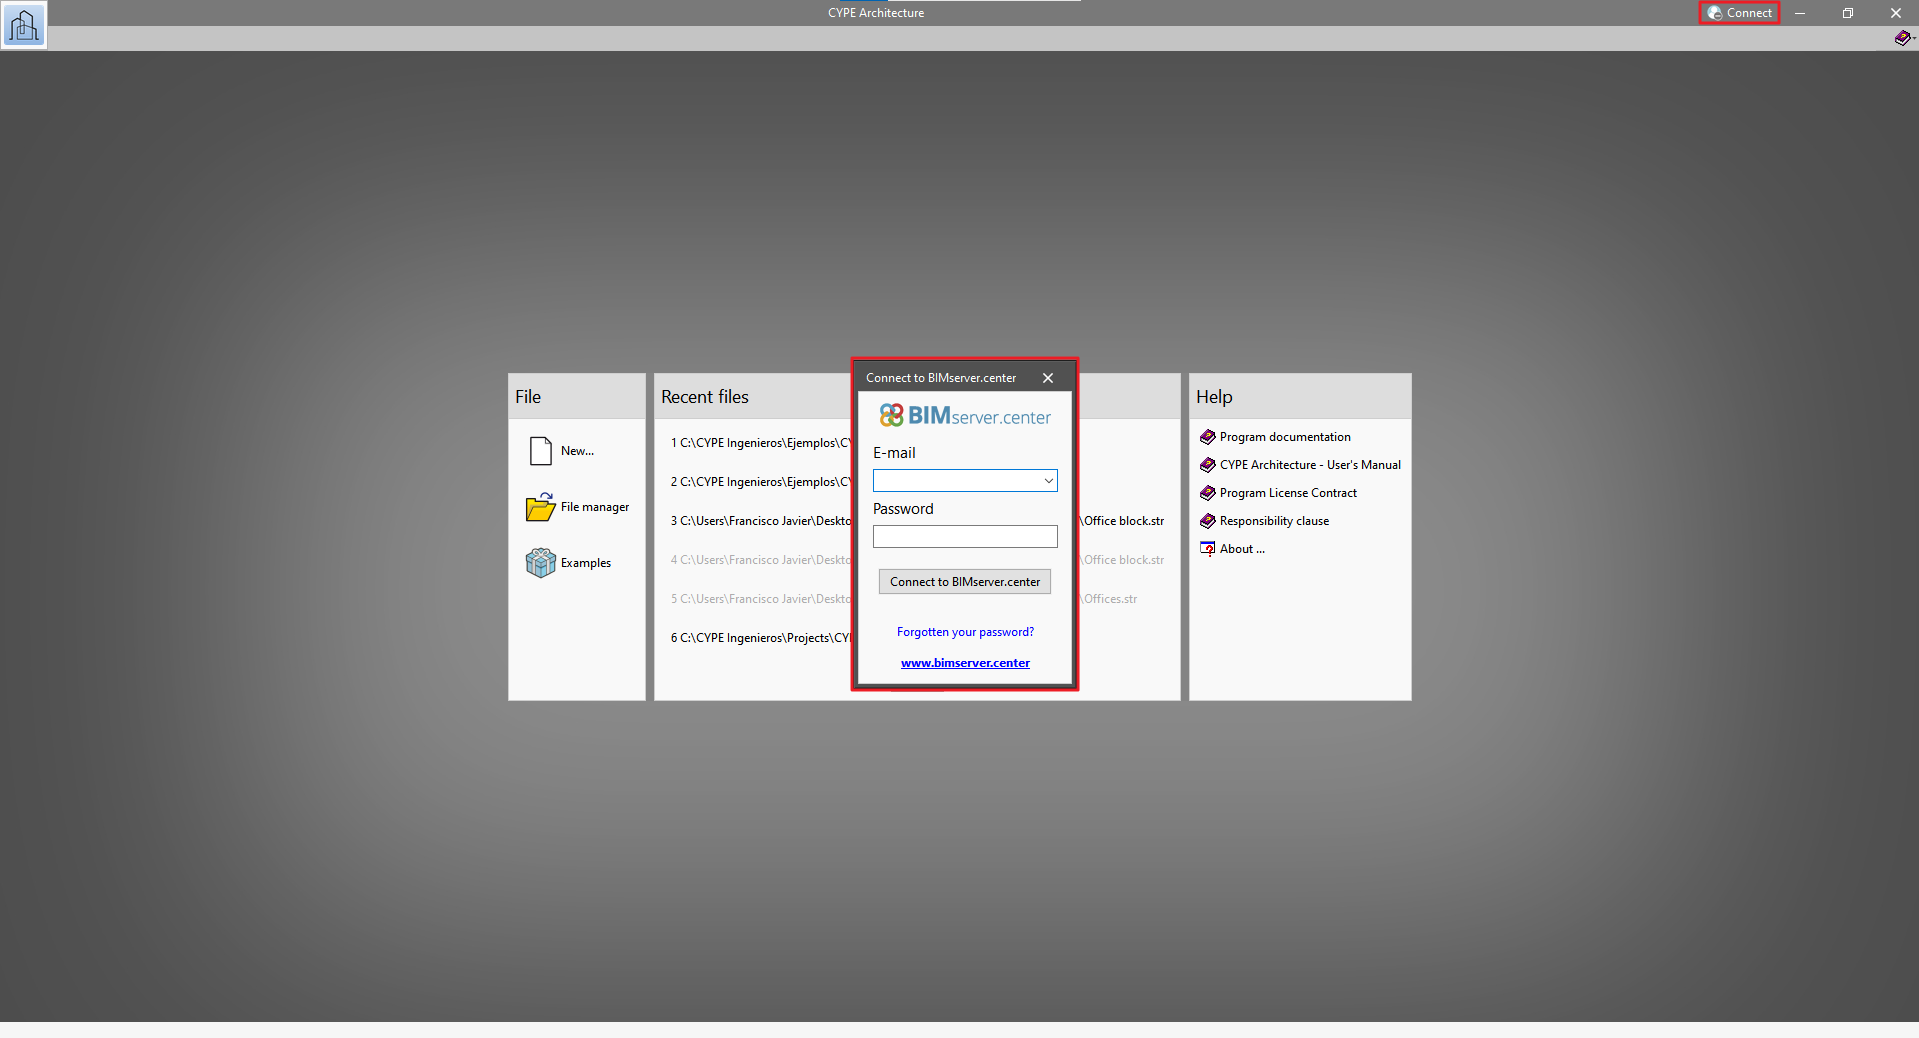Open Program License Contract entry
Image resolution: width=1919 pixels, height=1038 pixels.
(x=1287, y=493)
